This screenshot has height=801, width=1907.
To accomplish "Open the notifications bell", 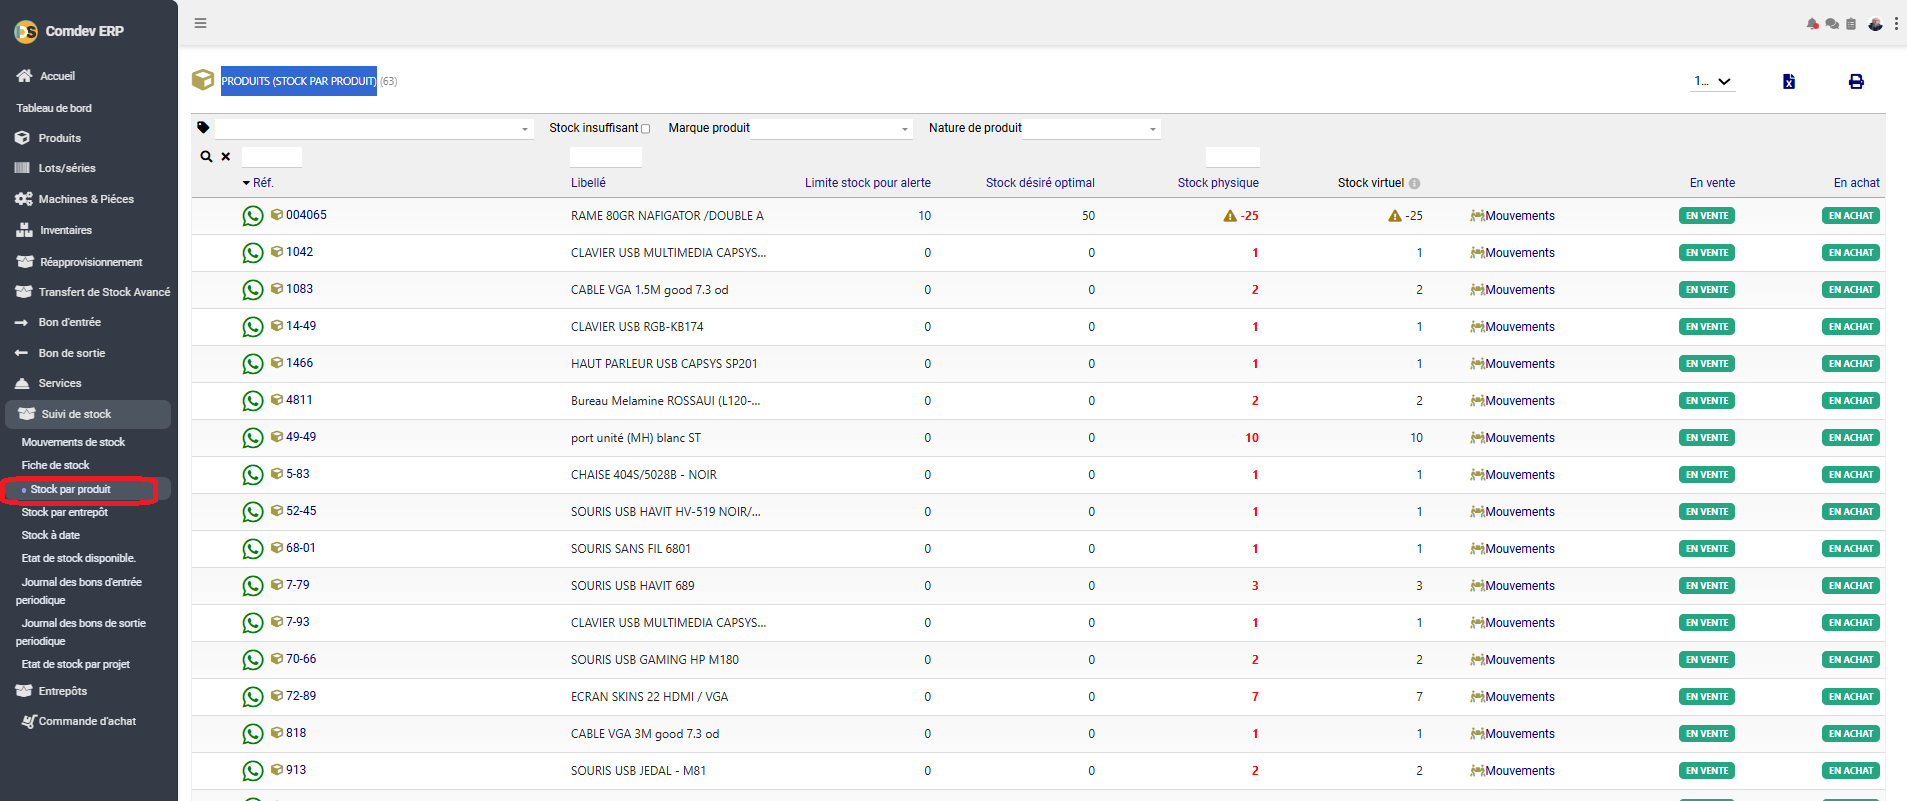I will coord(1812,24).
